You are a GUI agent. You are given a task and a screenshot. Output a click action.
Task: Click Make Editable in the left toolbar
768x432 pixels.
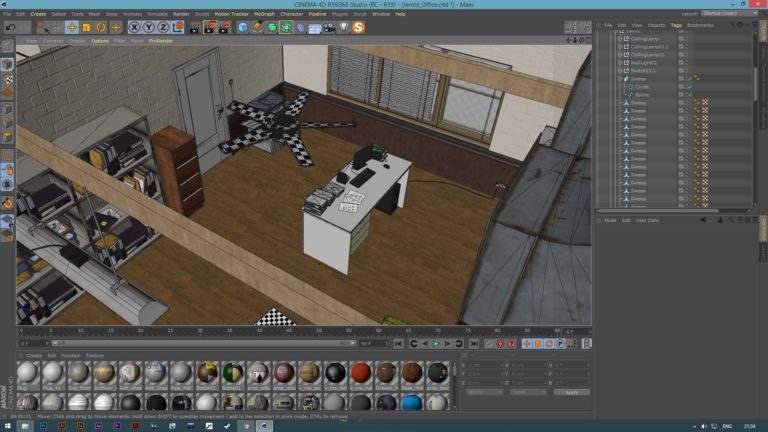tap(7, 47)
